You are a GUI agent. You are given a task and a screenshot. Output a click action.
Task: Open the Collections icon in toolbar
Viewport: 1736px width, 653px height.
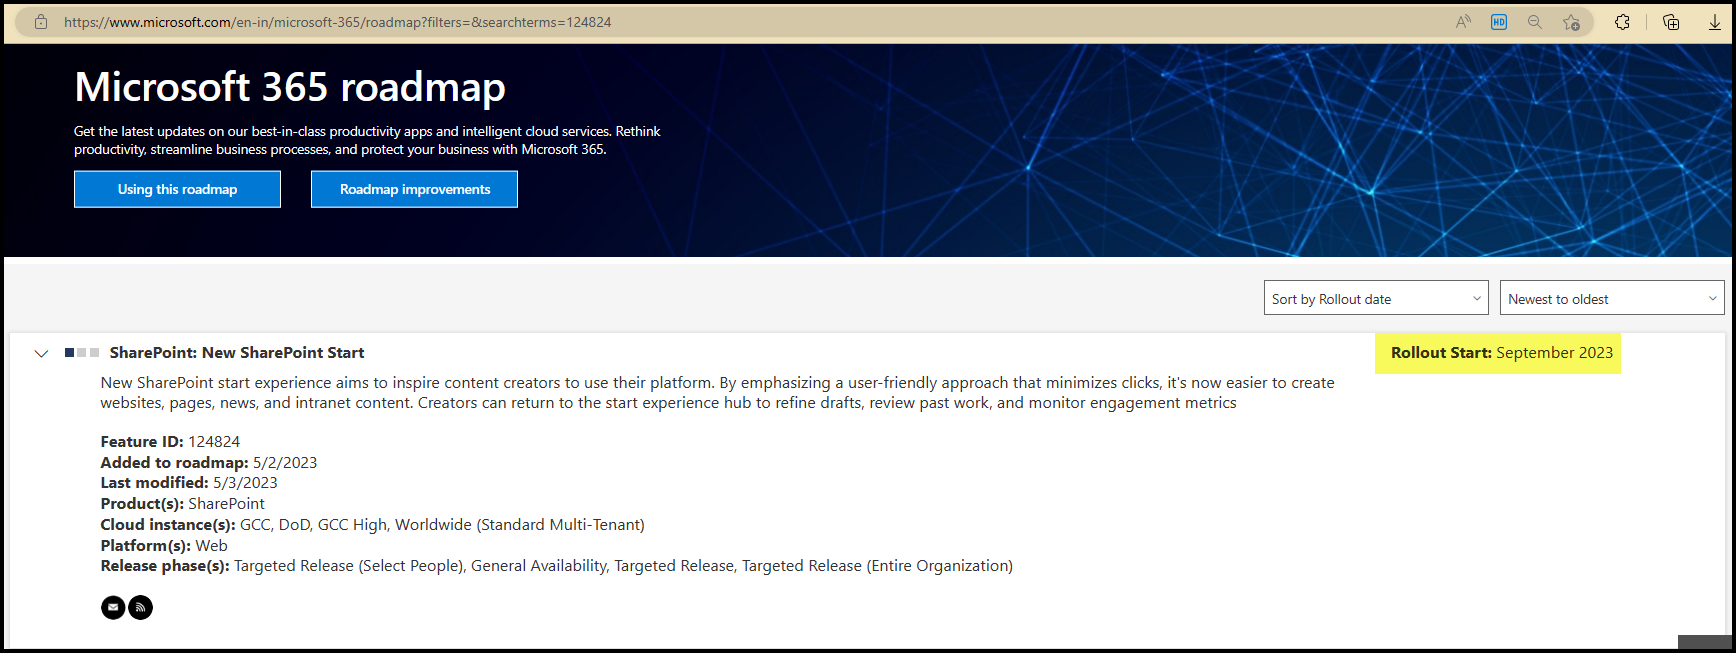point(1670,22)
